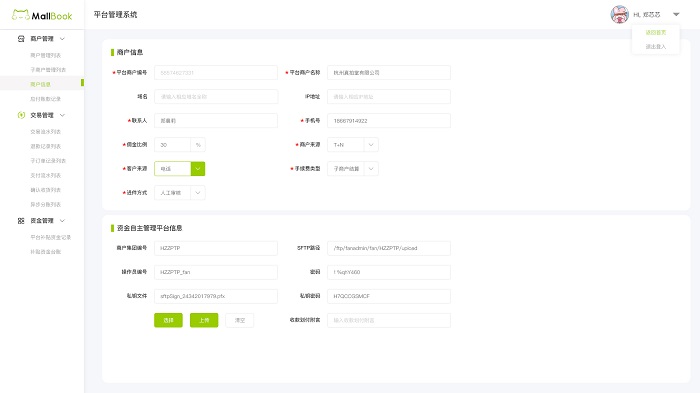Open the green 客户来源 dropdown arrow
The height and width of the screenshot is (393, 700).
198,169
